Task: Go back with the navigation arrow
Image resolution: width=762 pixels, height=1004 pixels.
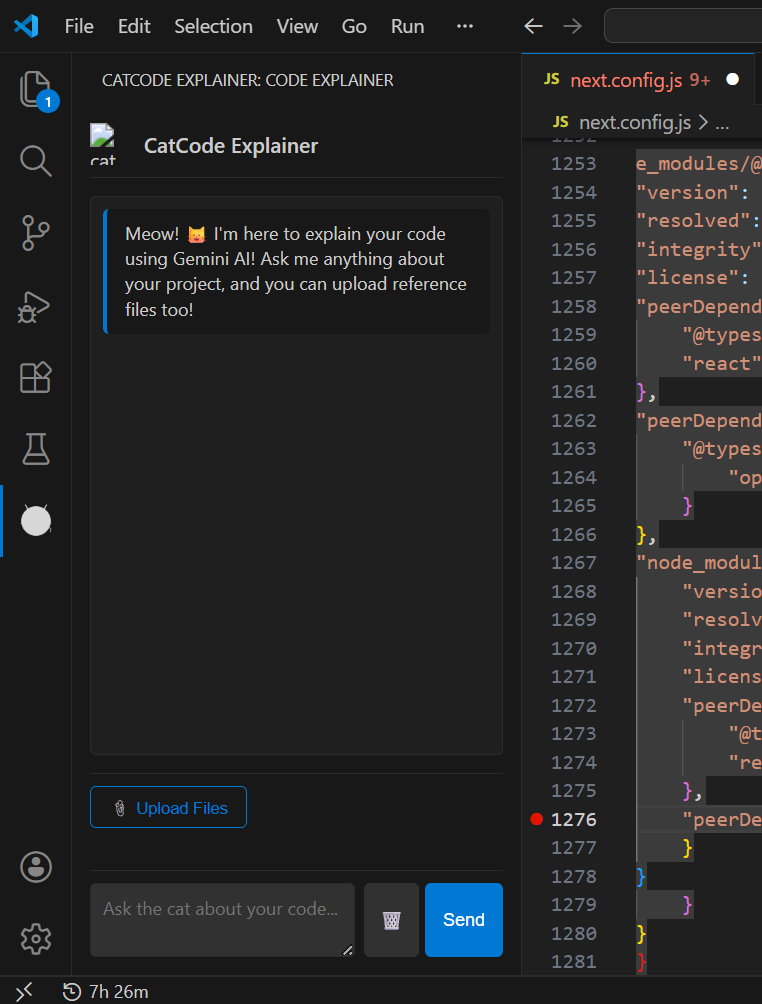Action: pyautogui.click(x=534, y=26)
